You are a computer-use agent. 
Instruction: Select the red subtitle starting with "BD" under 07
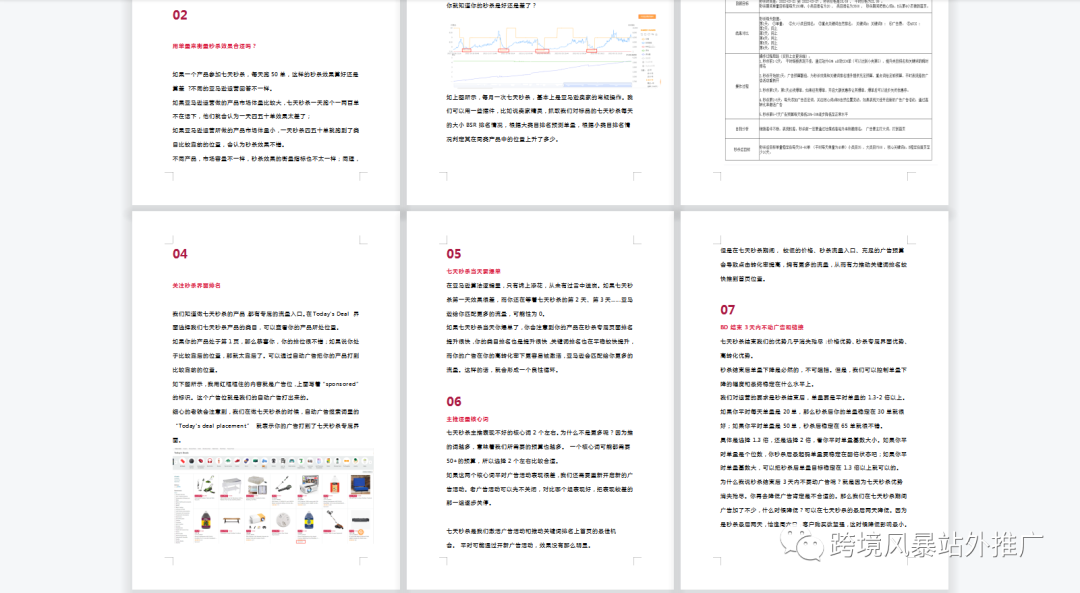762,327
